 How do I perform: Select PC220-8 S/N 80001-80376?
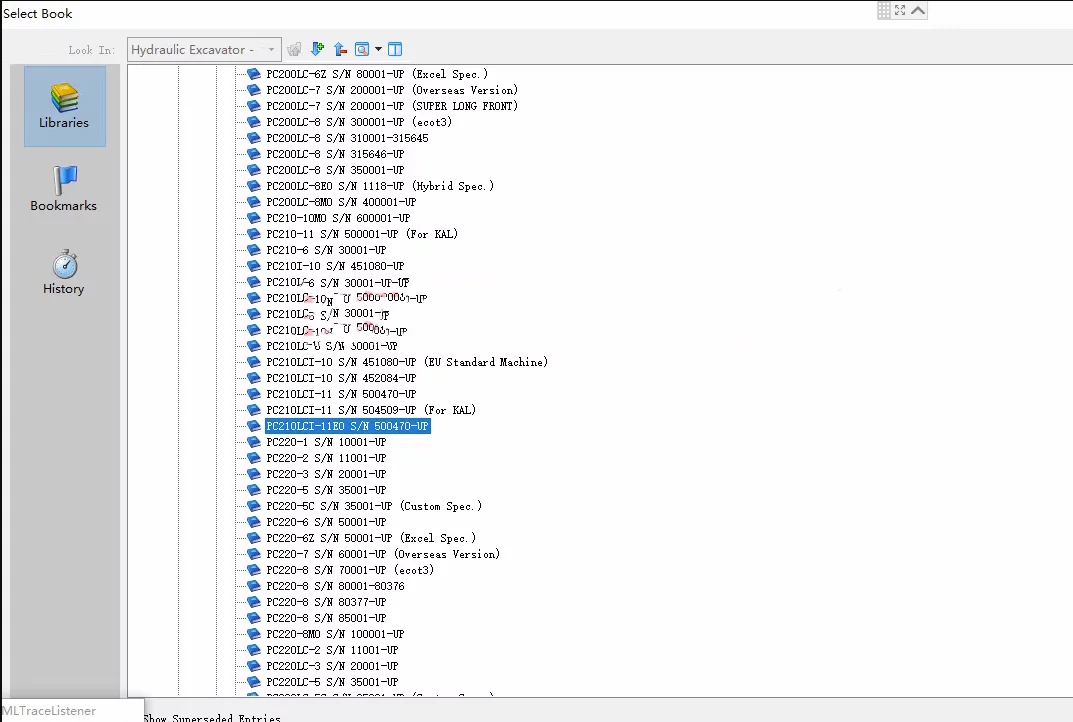(335, 586)
